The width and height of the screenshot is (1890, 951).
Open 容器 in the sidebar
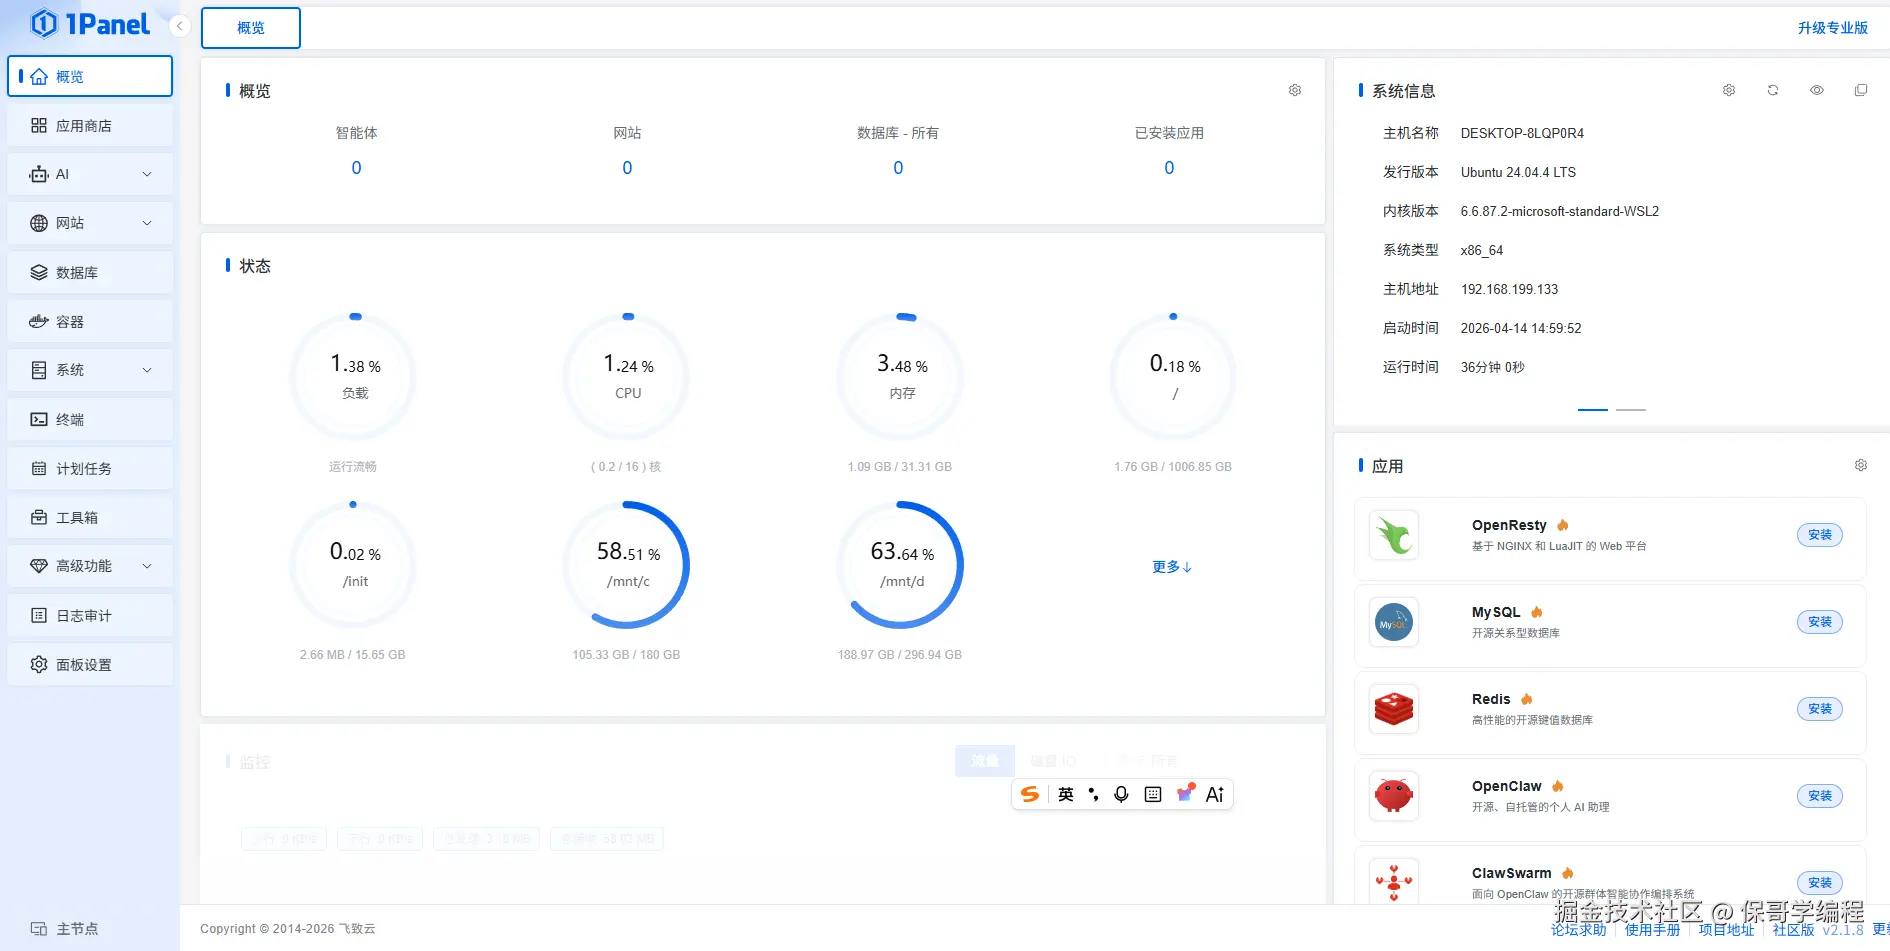[90, 321]
